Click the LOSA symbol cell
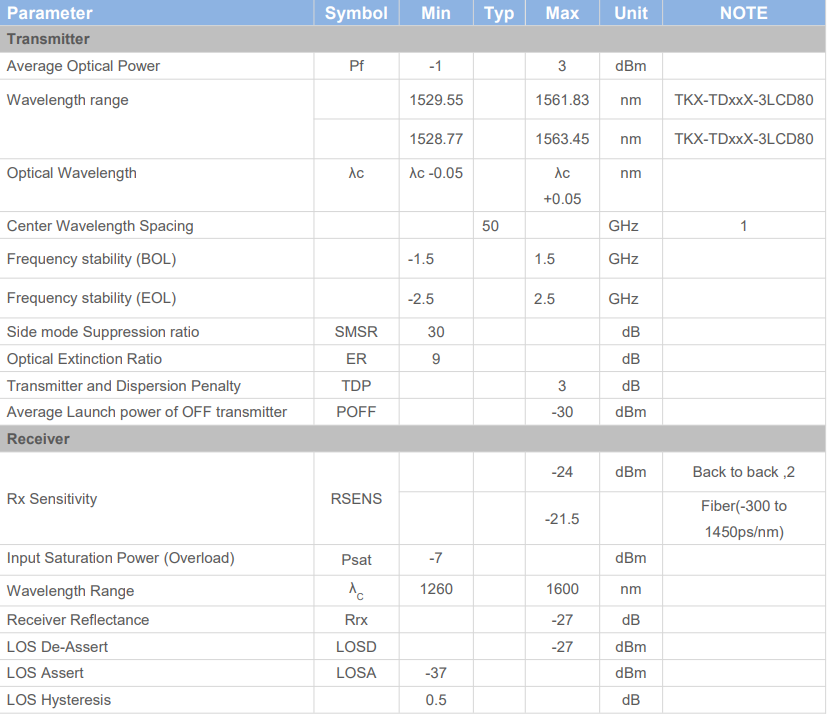 pyautogui.click(x=356, y=673)
